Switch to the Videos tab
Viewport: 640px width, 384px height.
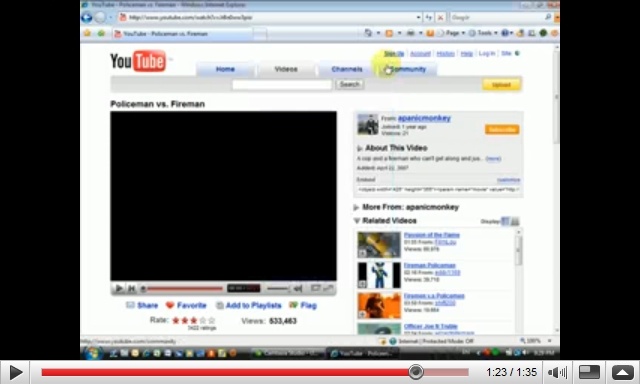click(286, 69)
